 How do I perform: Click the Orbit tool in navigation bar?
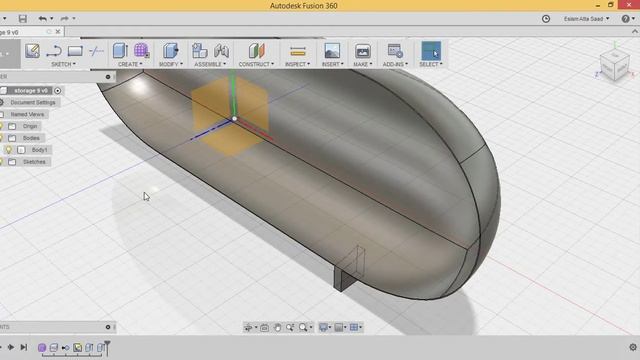248,327
